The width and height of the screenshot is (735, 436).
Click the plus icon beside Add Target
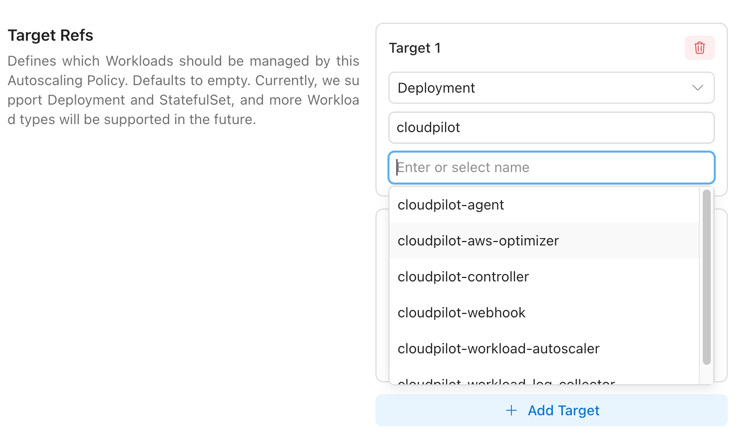pyautogui.click(x=511, y=410)
